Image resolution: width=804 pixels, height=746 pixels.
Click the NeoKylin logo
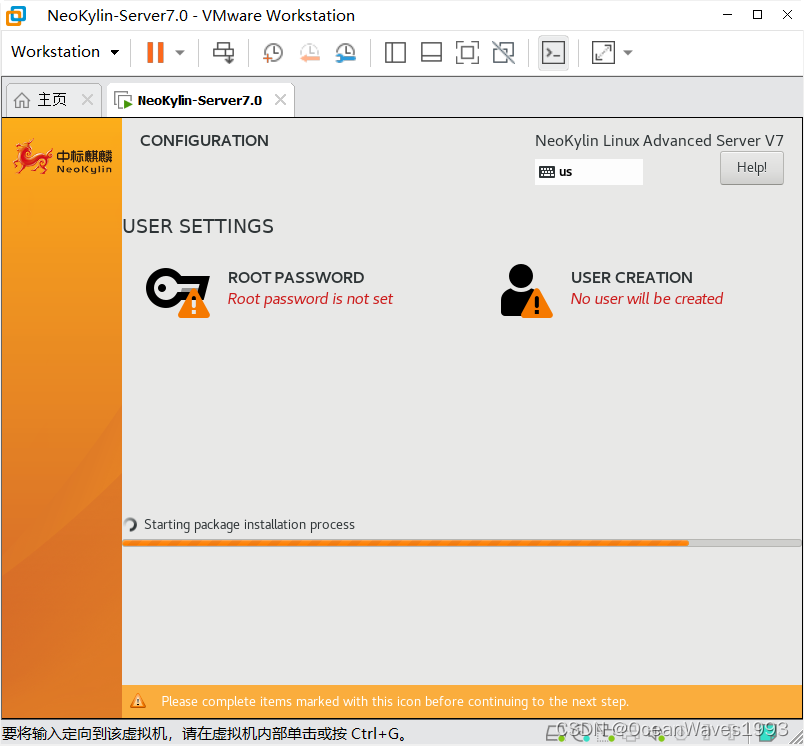pos(62,156)
